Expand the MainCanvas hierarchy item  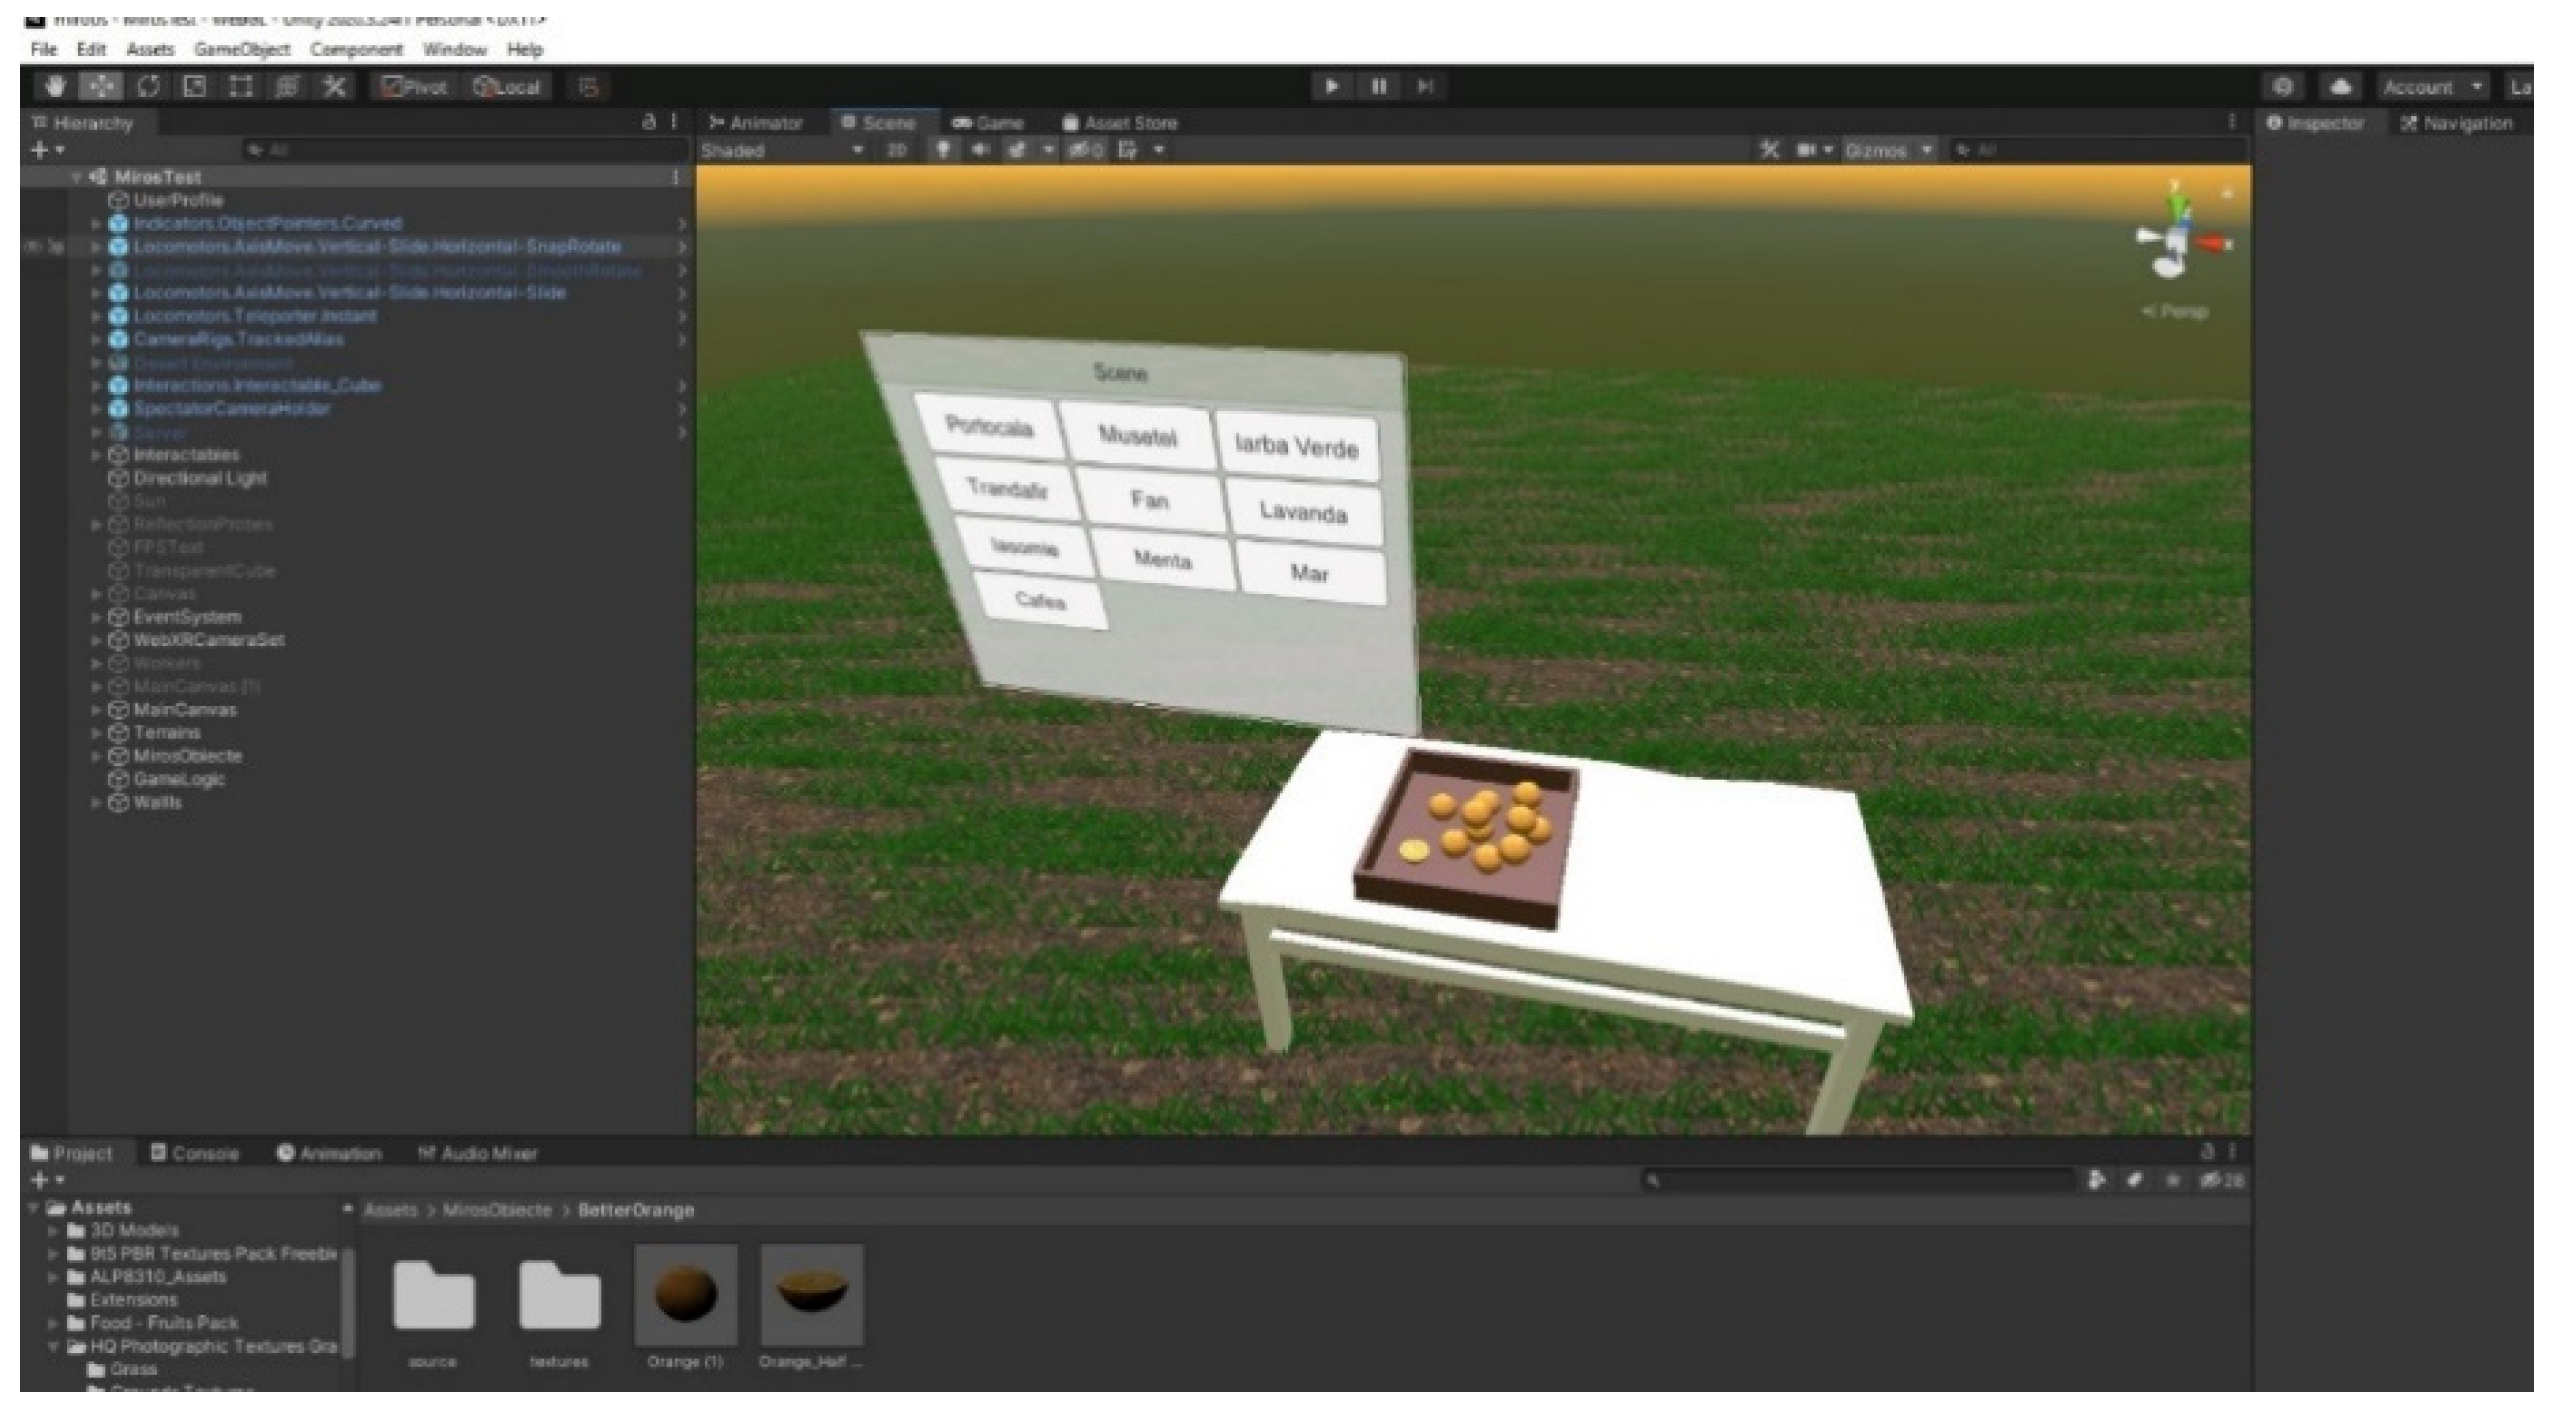96,710
